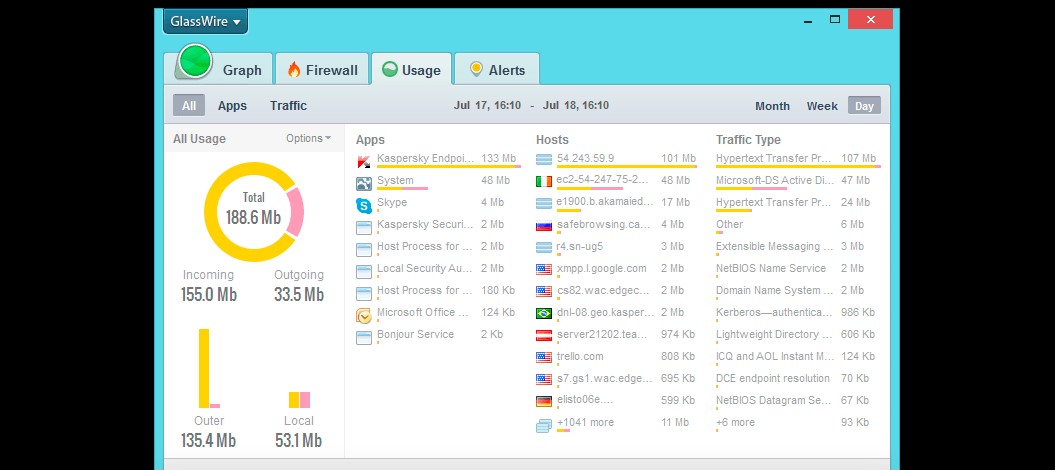Click Irish flag beside ec2-54-247-75 host
The image size is (1055, 470).
coord(544,182)
